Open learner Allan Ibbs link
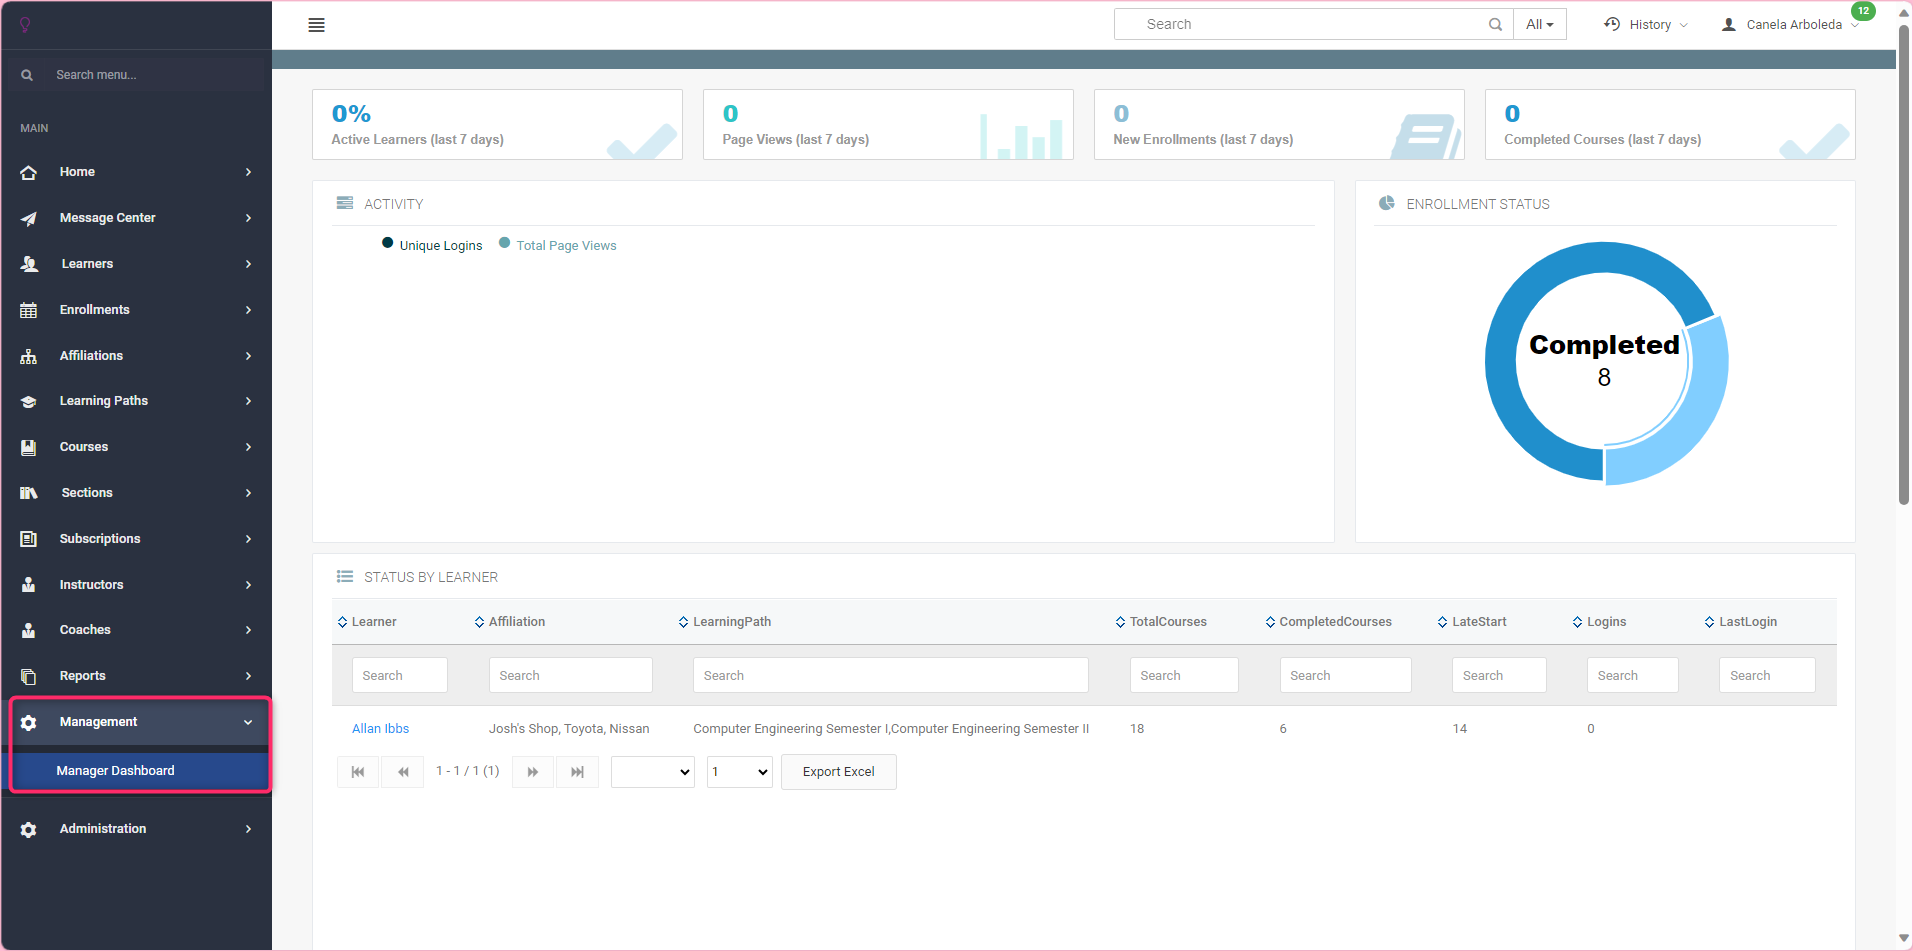 click(380, 729)
